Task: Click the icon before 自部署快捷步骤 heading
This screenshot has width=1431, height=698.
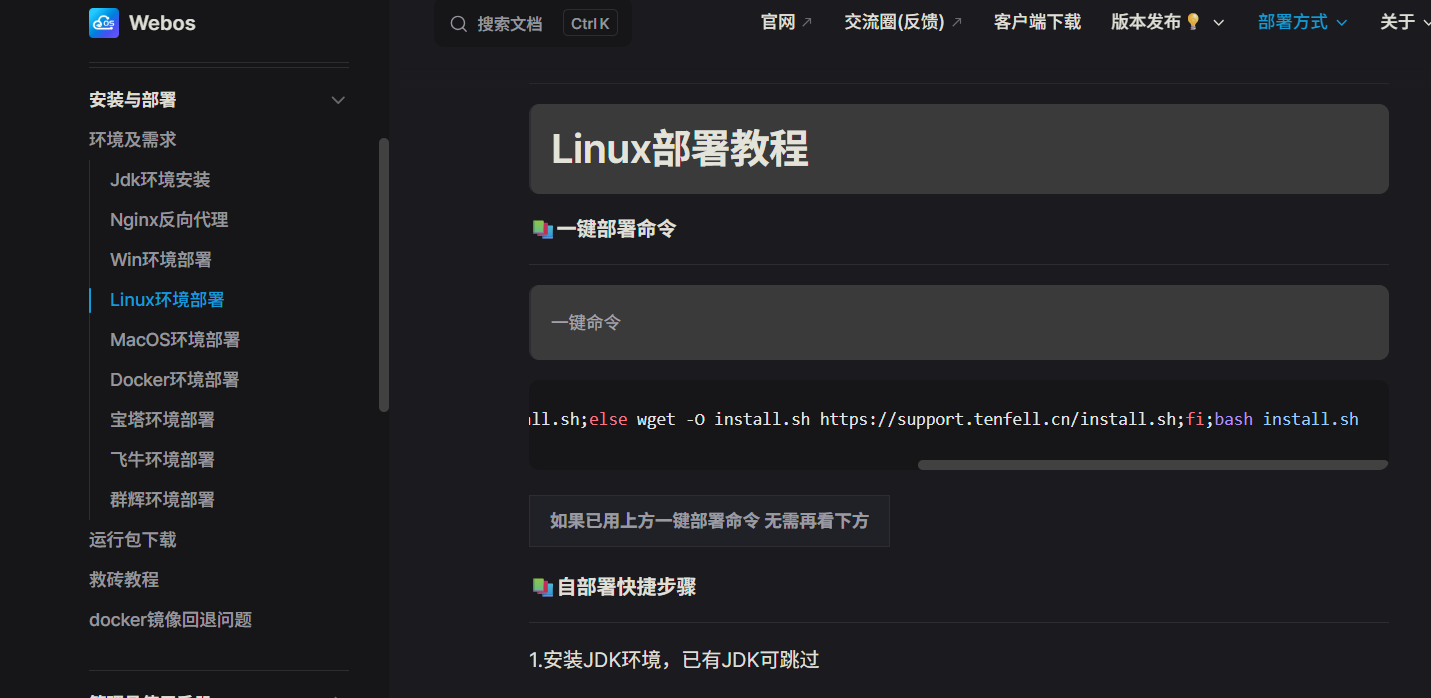Action: click(x=542, y=587)
